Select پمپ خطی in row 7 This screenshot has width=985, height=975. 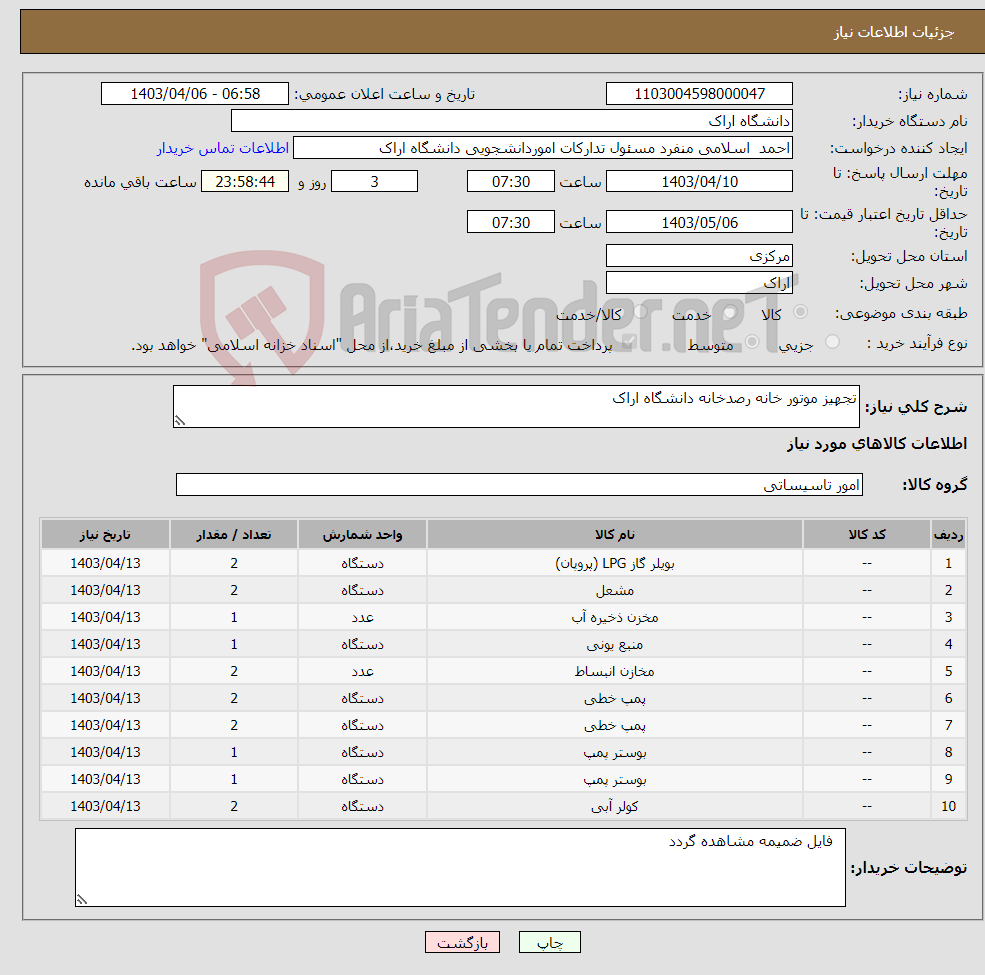pos(615,725)
